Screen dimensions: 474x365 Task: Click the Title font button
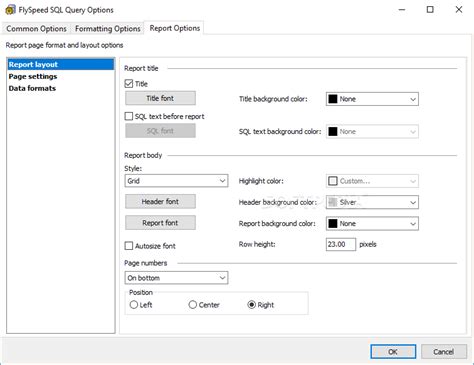coord(160,98)
